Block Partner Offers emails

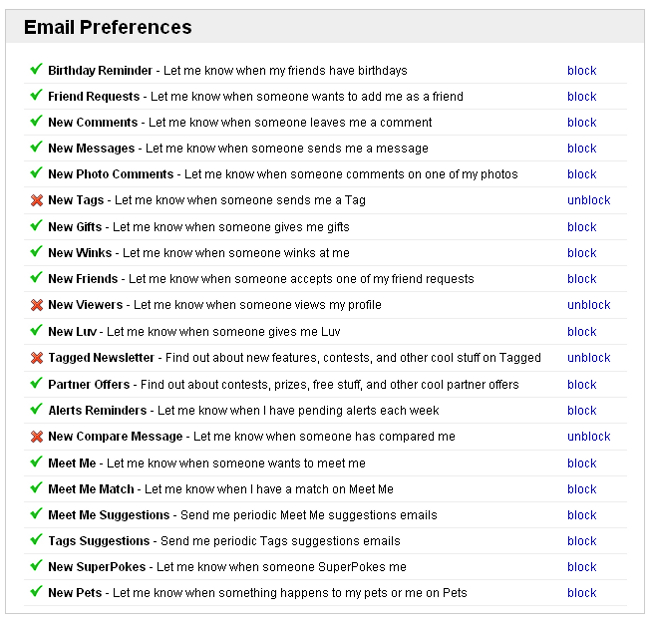pyautogui.click(x=582, y=385)
